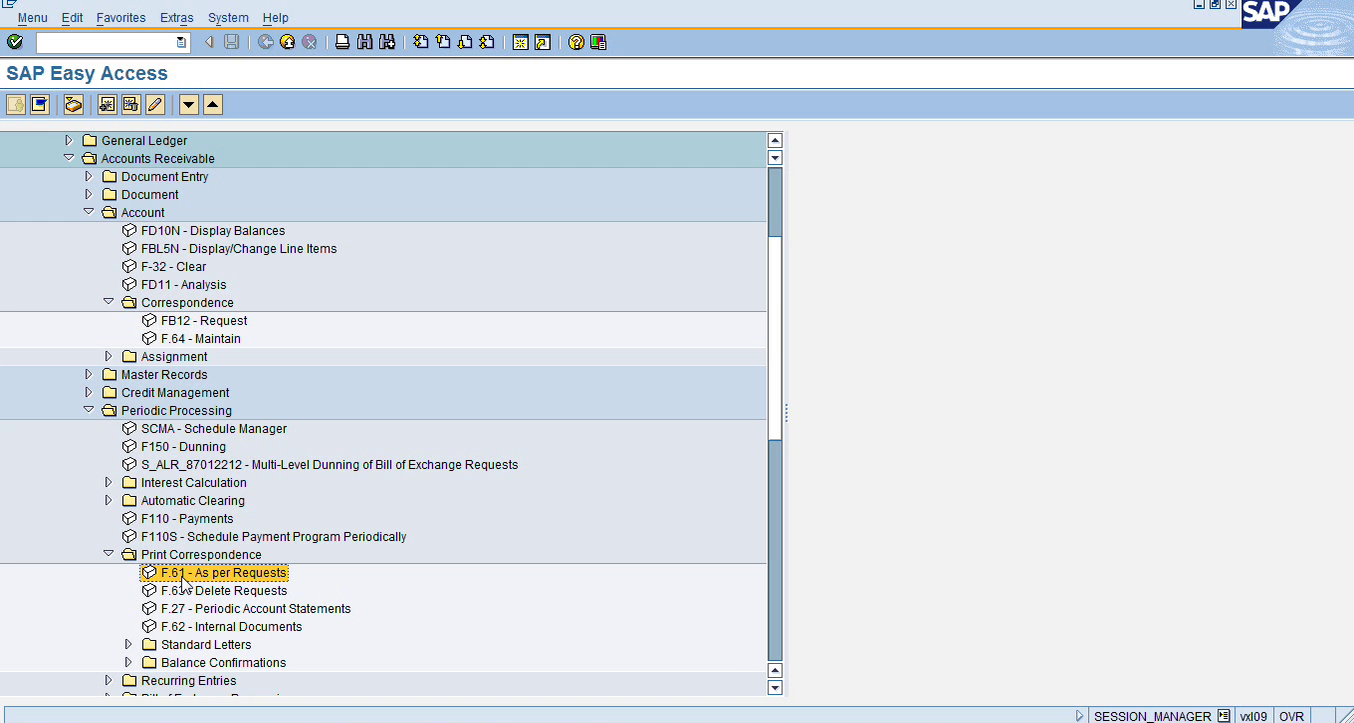Expand the Standard Letters folder

128,644
